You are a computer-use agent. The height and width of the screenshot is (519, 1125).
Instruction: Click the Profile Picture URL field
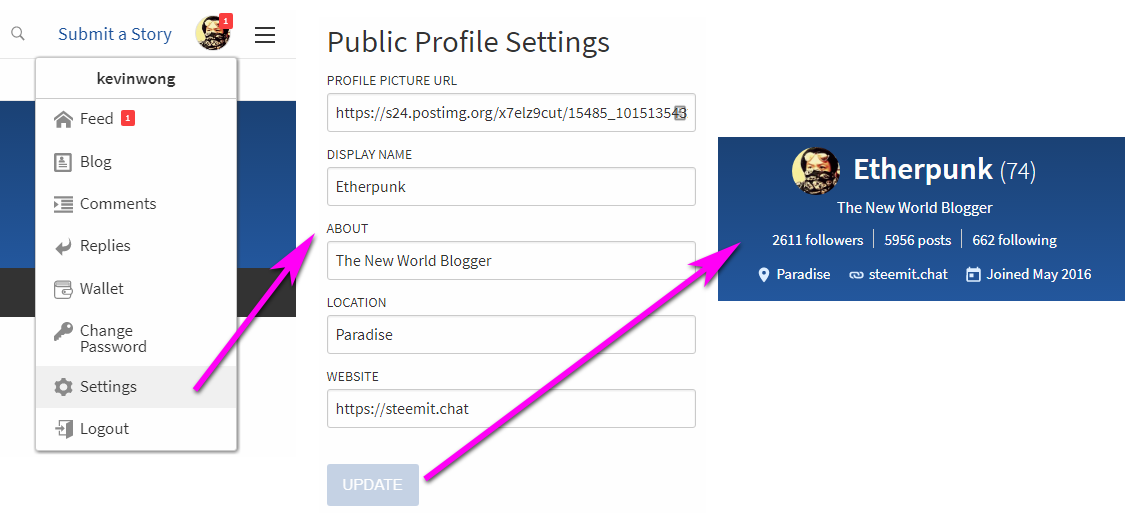[x=511, y=112]
